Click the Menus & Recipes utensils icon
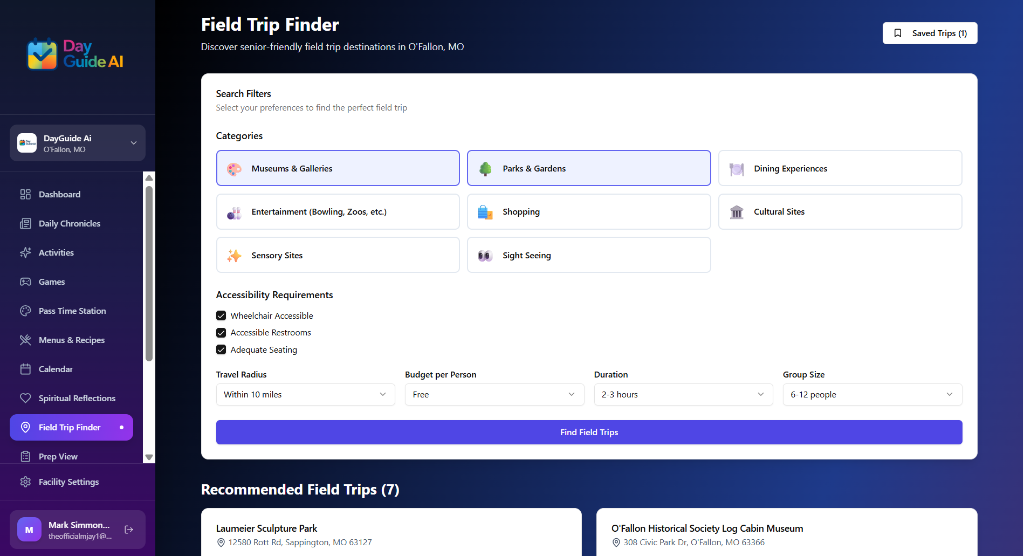The image size is (1024, 556). point(25,340)
